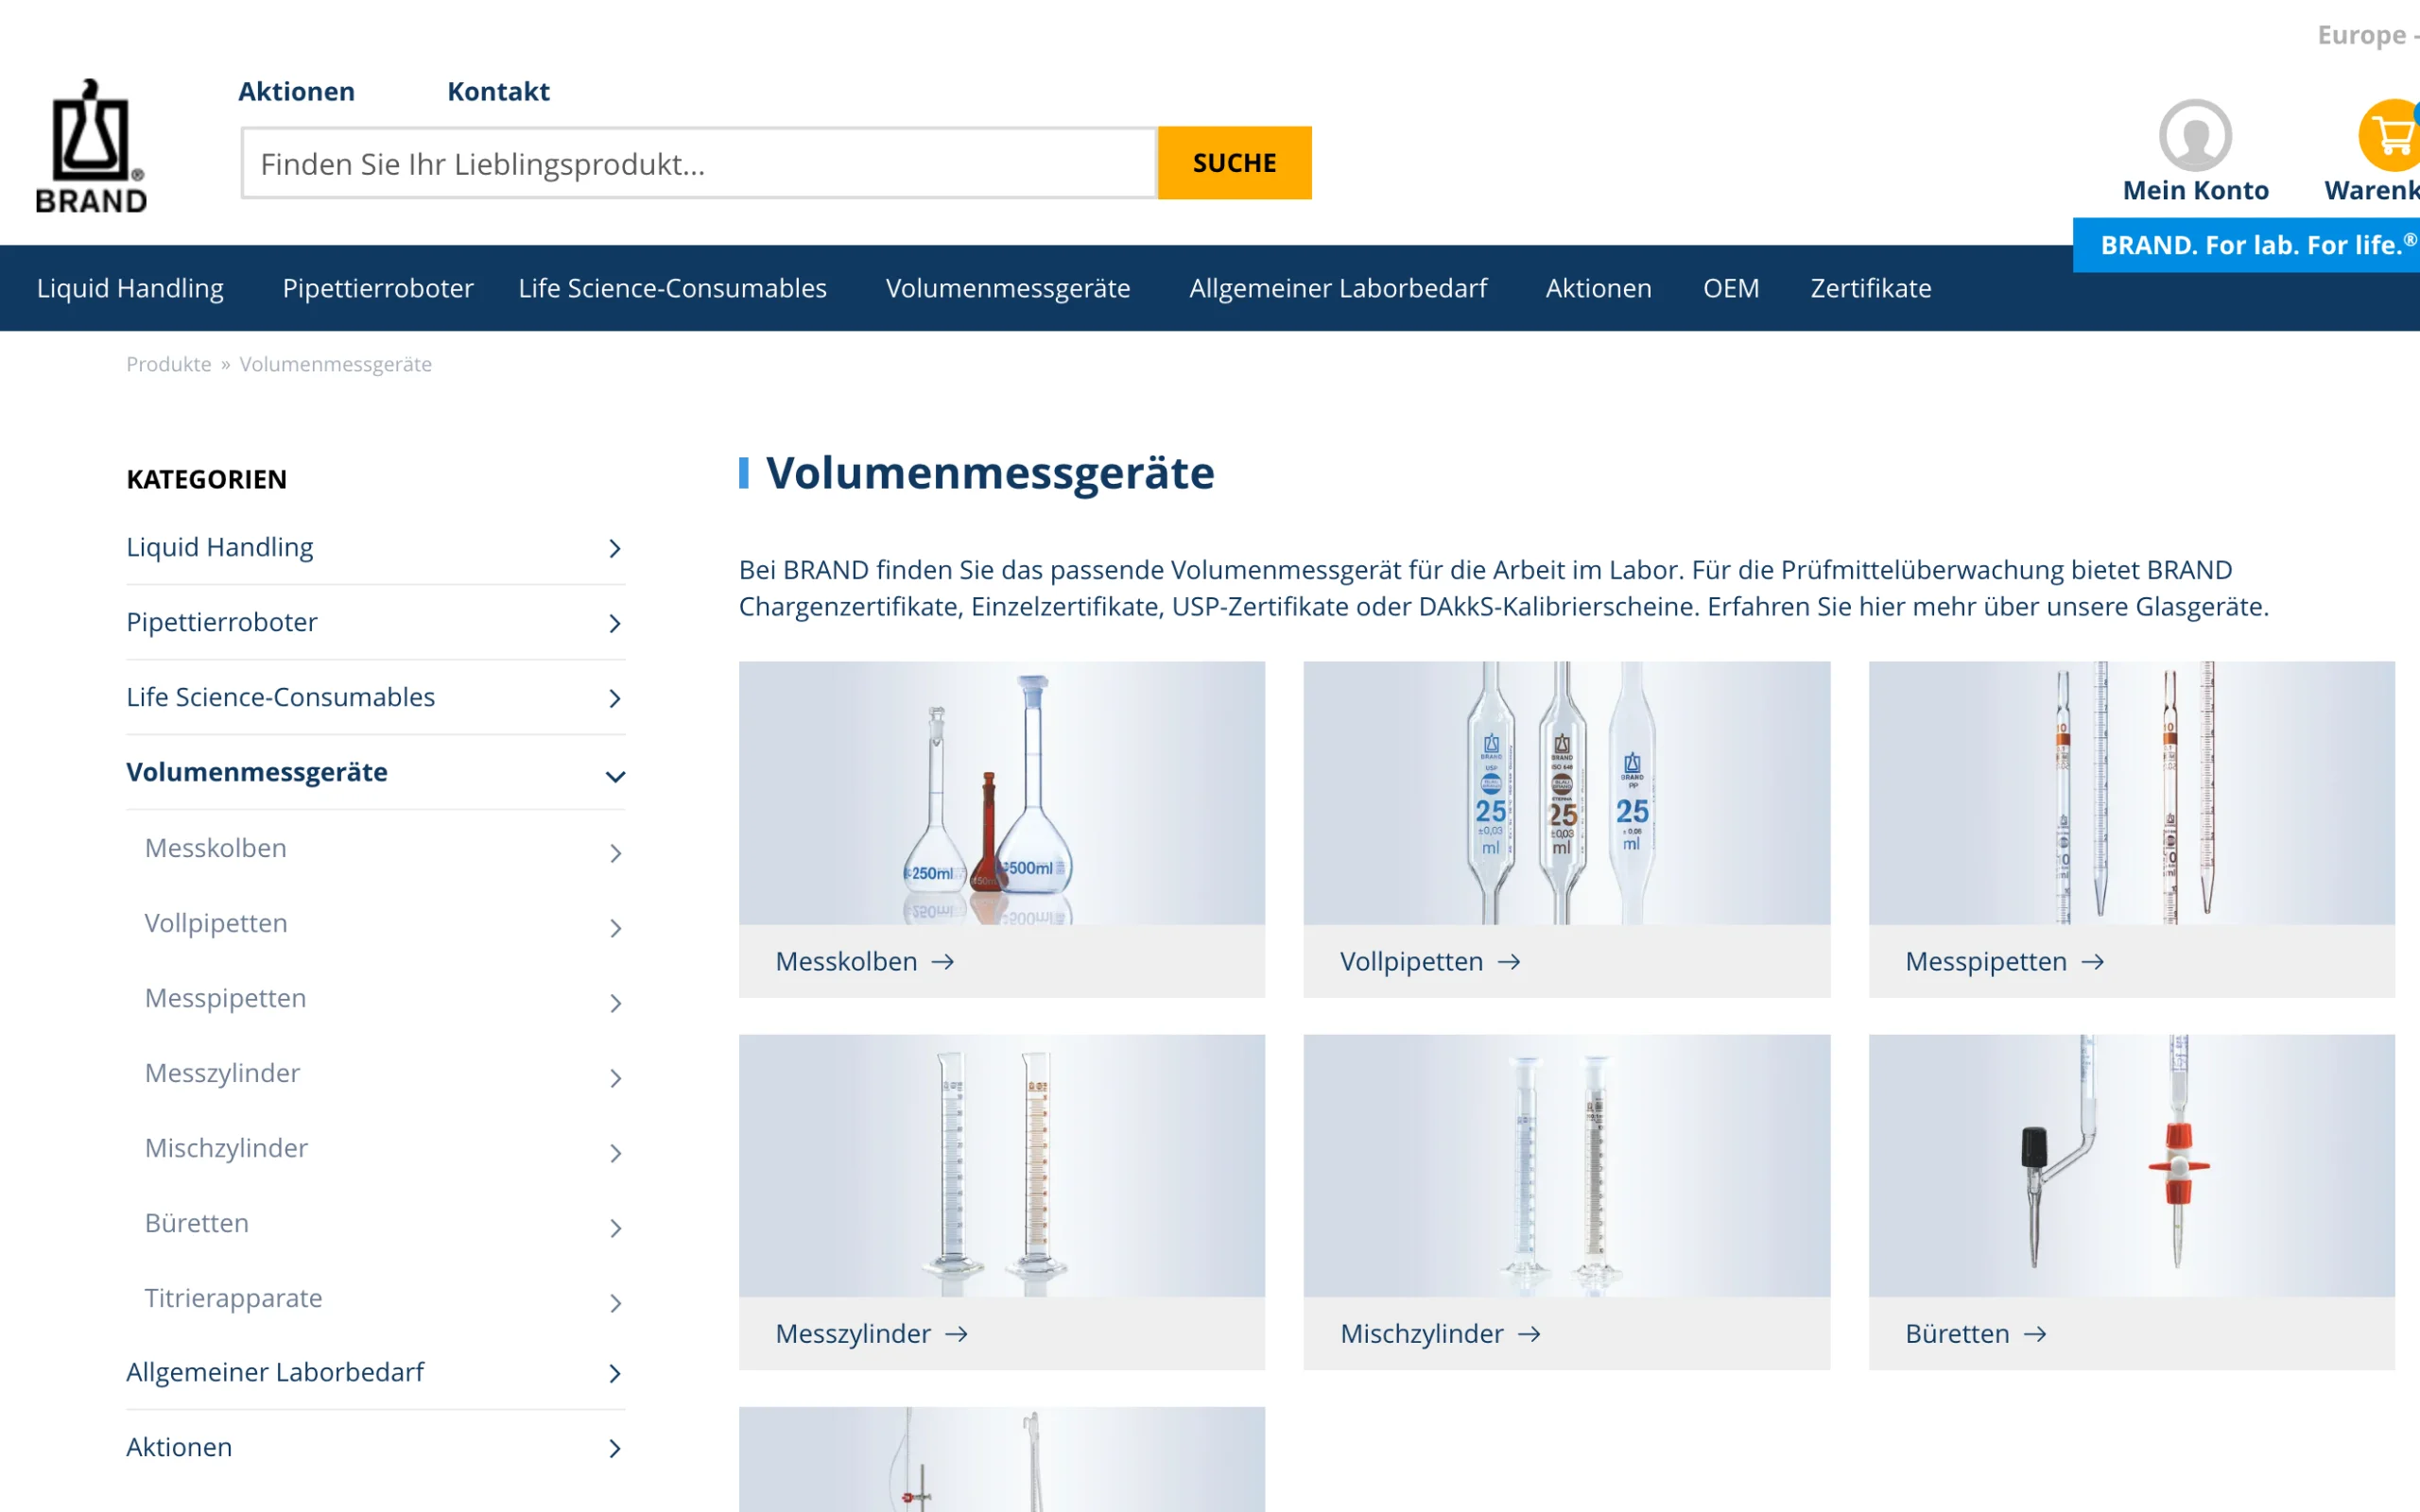Image resolution: width=2420 pixels, height=1512 pixels.
Task: Click arrow icon next to Vollpipetten card label
Action: tap(1509, 962)
